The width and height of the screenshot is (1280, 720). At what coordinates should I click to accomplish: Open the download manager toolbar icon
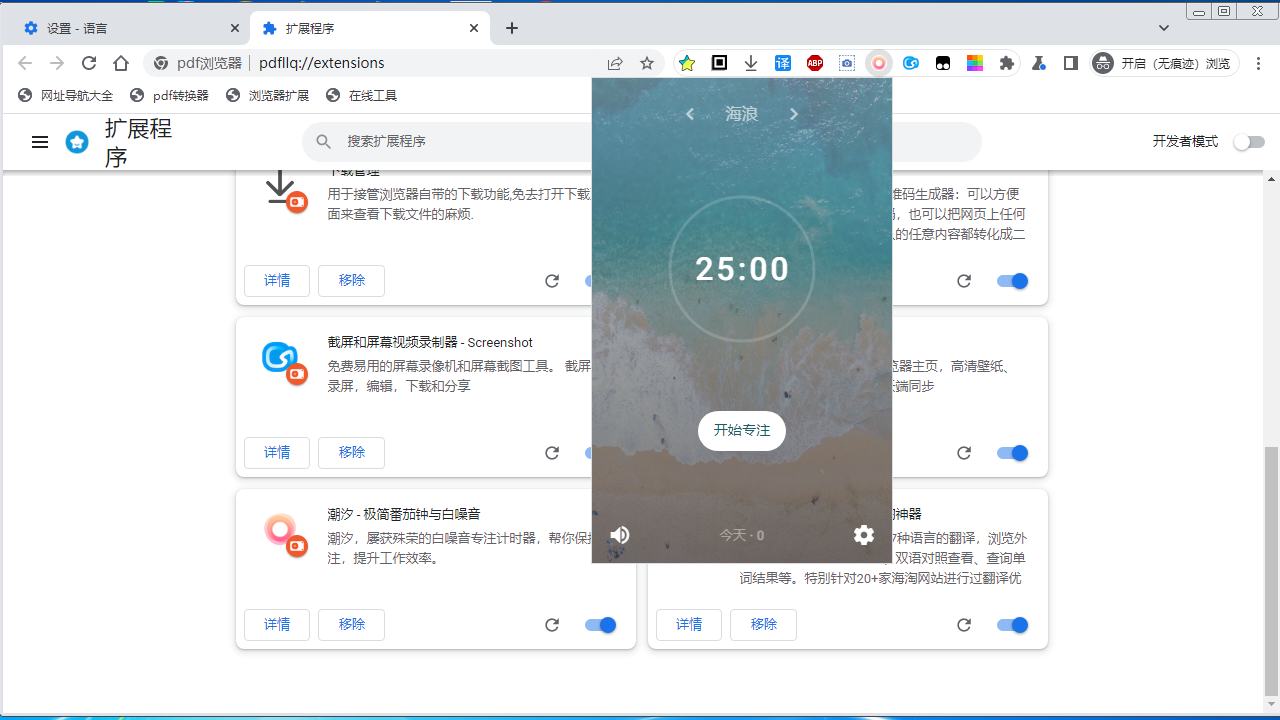click(751, 62)
